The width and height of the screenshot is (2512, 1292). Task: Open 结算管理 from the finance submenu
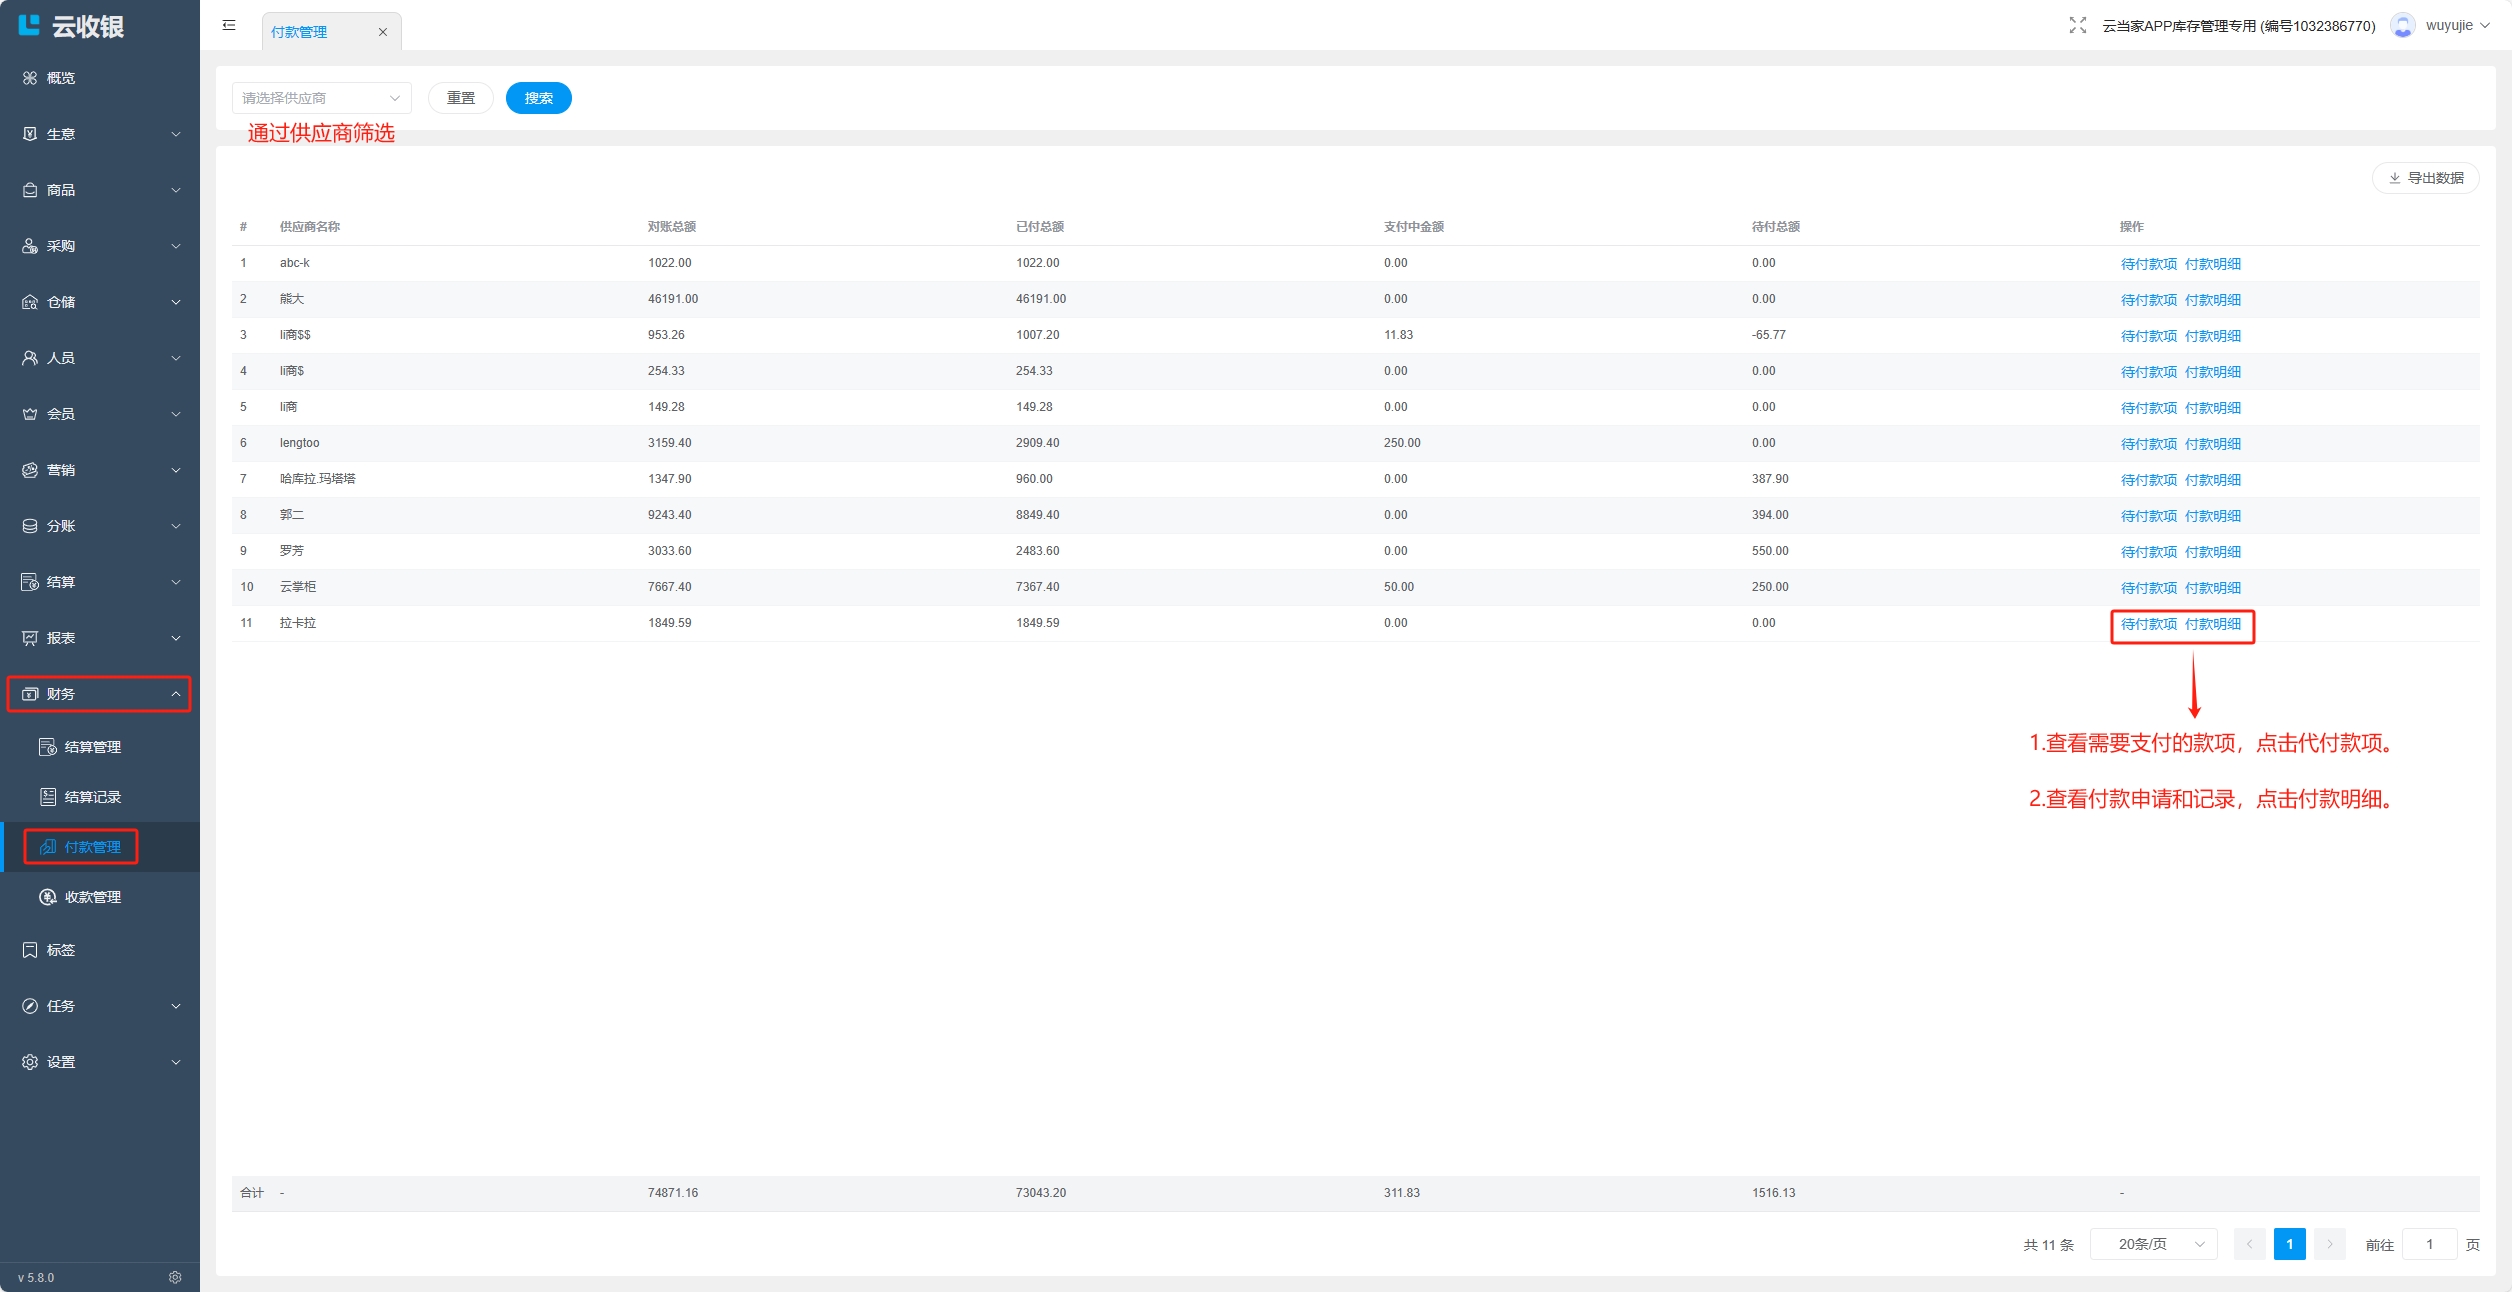coord(92,747)
